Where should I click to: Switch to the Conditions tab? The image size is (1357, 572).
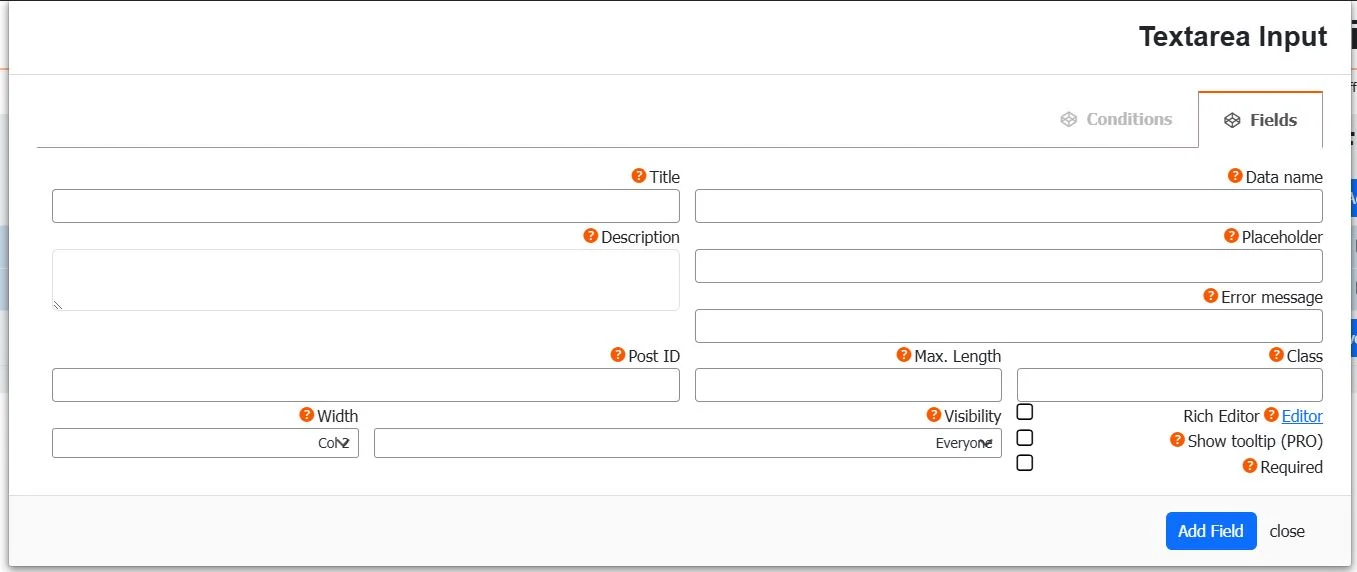[x=1116, y=119]
